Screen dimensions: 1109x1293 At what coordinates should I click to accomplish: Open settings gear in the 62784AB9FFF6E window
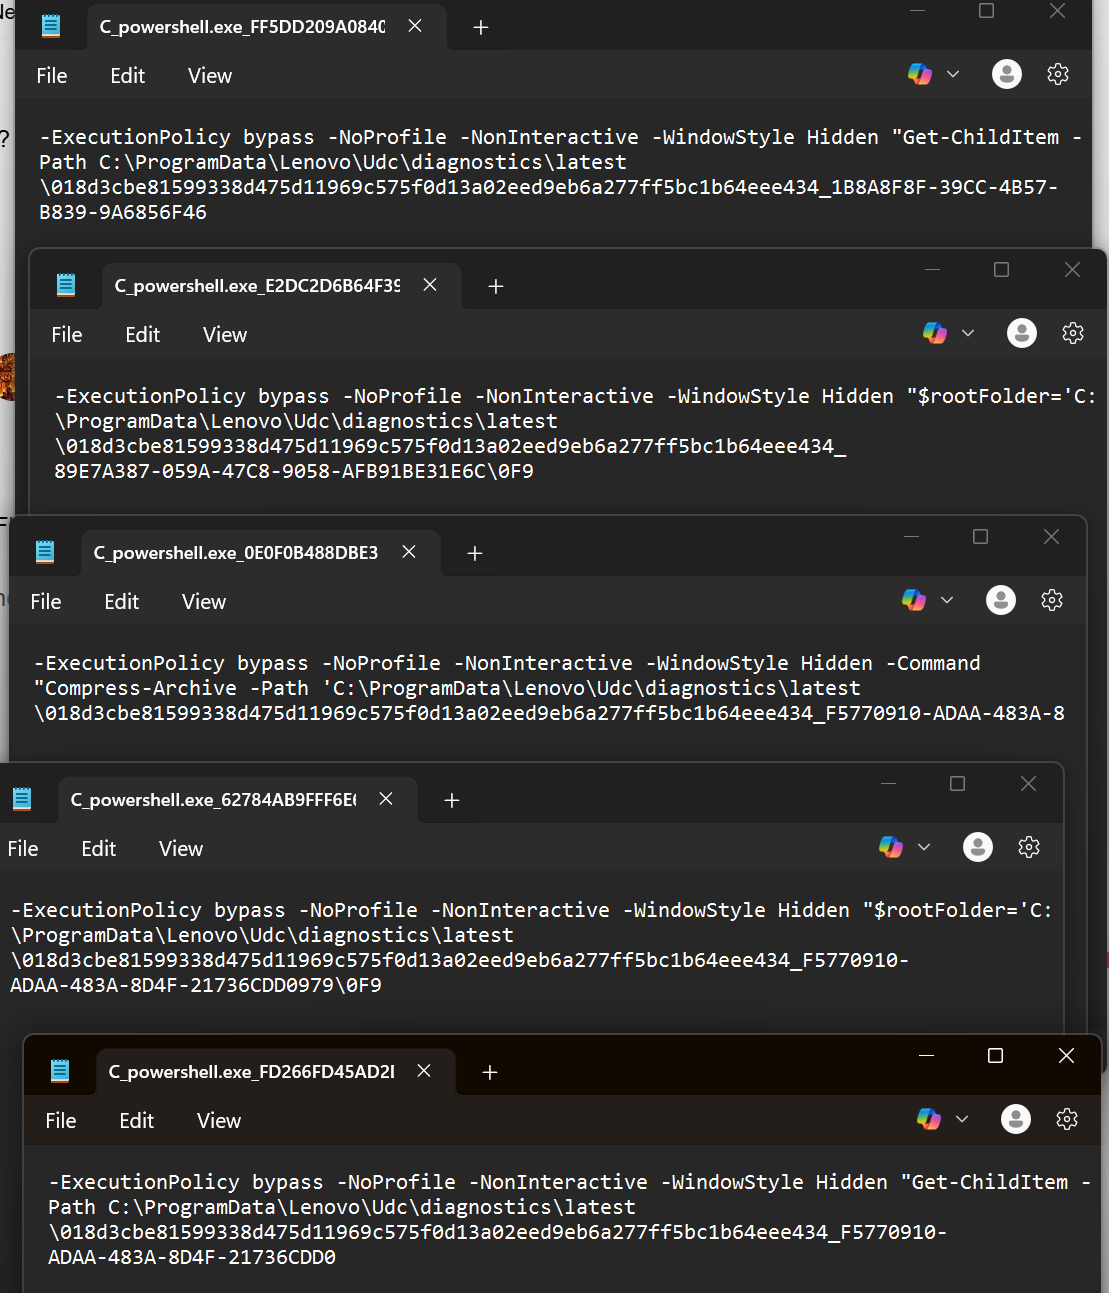1029,848
